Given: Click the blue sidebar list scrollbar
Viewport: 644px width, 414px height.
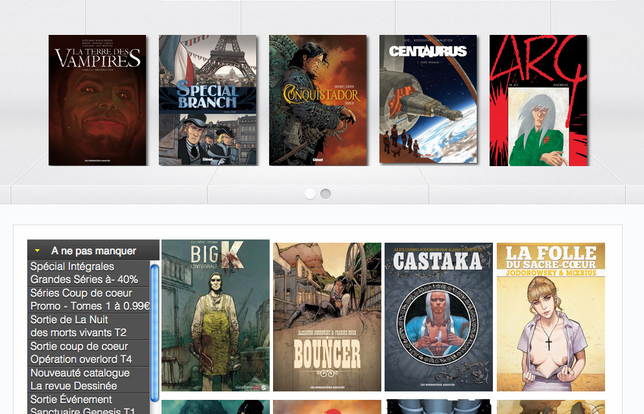Looking at the screenshot, I should (x=155, y=333).
